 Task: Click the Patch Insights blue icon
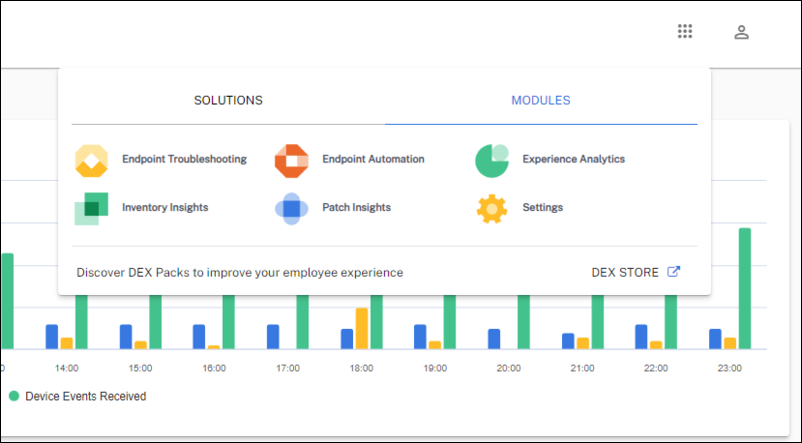pos(292,208)
